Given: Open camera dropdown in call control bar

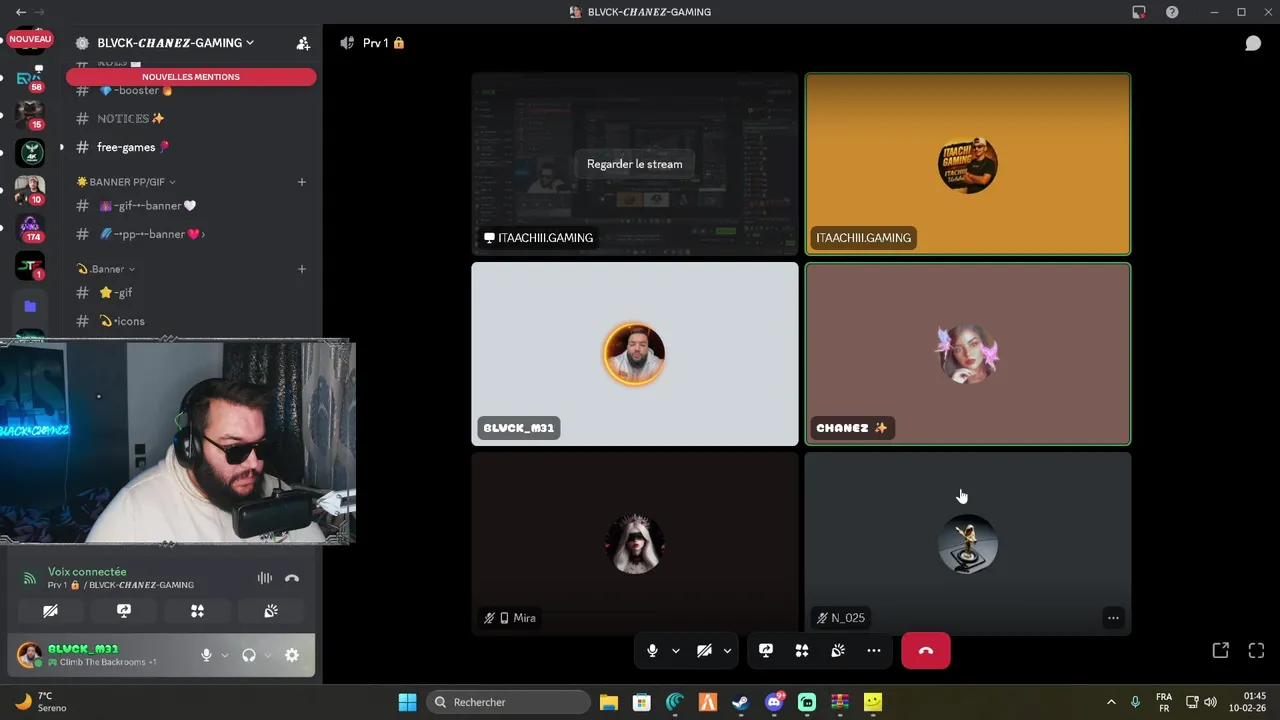Looking at the screenshot, I should tap(727, 651).
